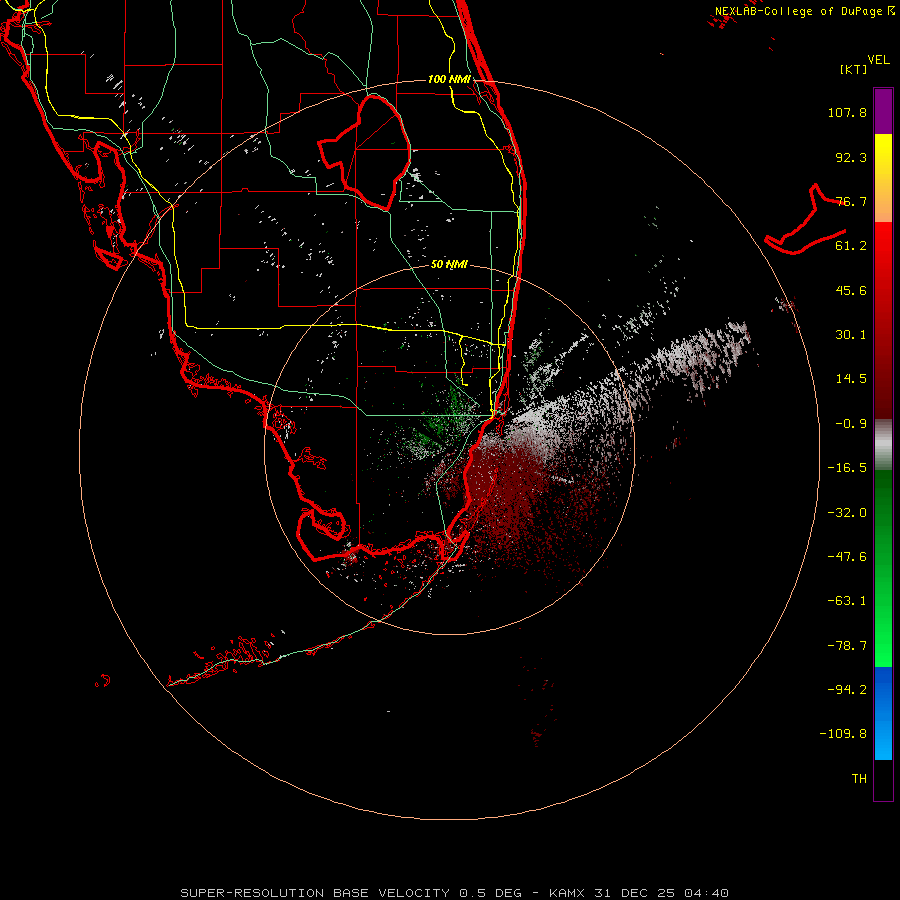Image resolution: width=900 pixels, height=900 pixels.
Task: Click the dense red velocity echo offshore Miami
Action: tap(511, 494)
